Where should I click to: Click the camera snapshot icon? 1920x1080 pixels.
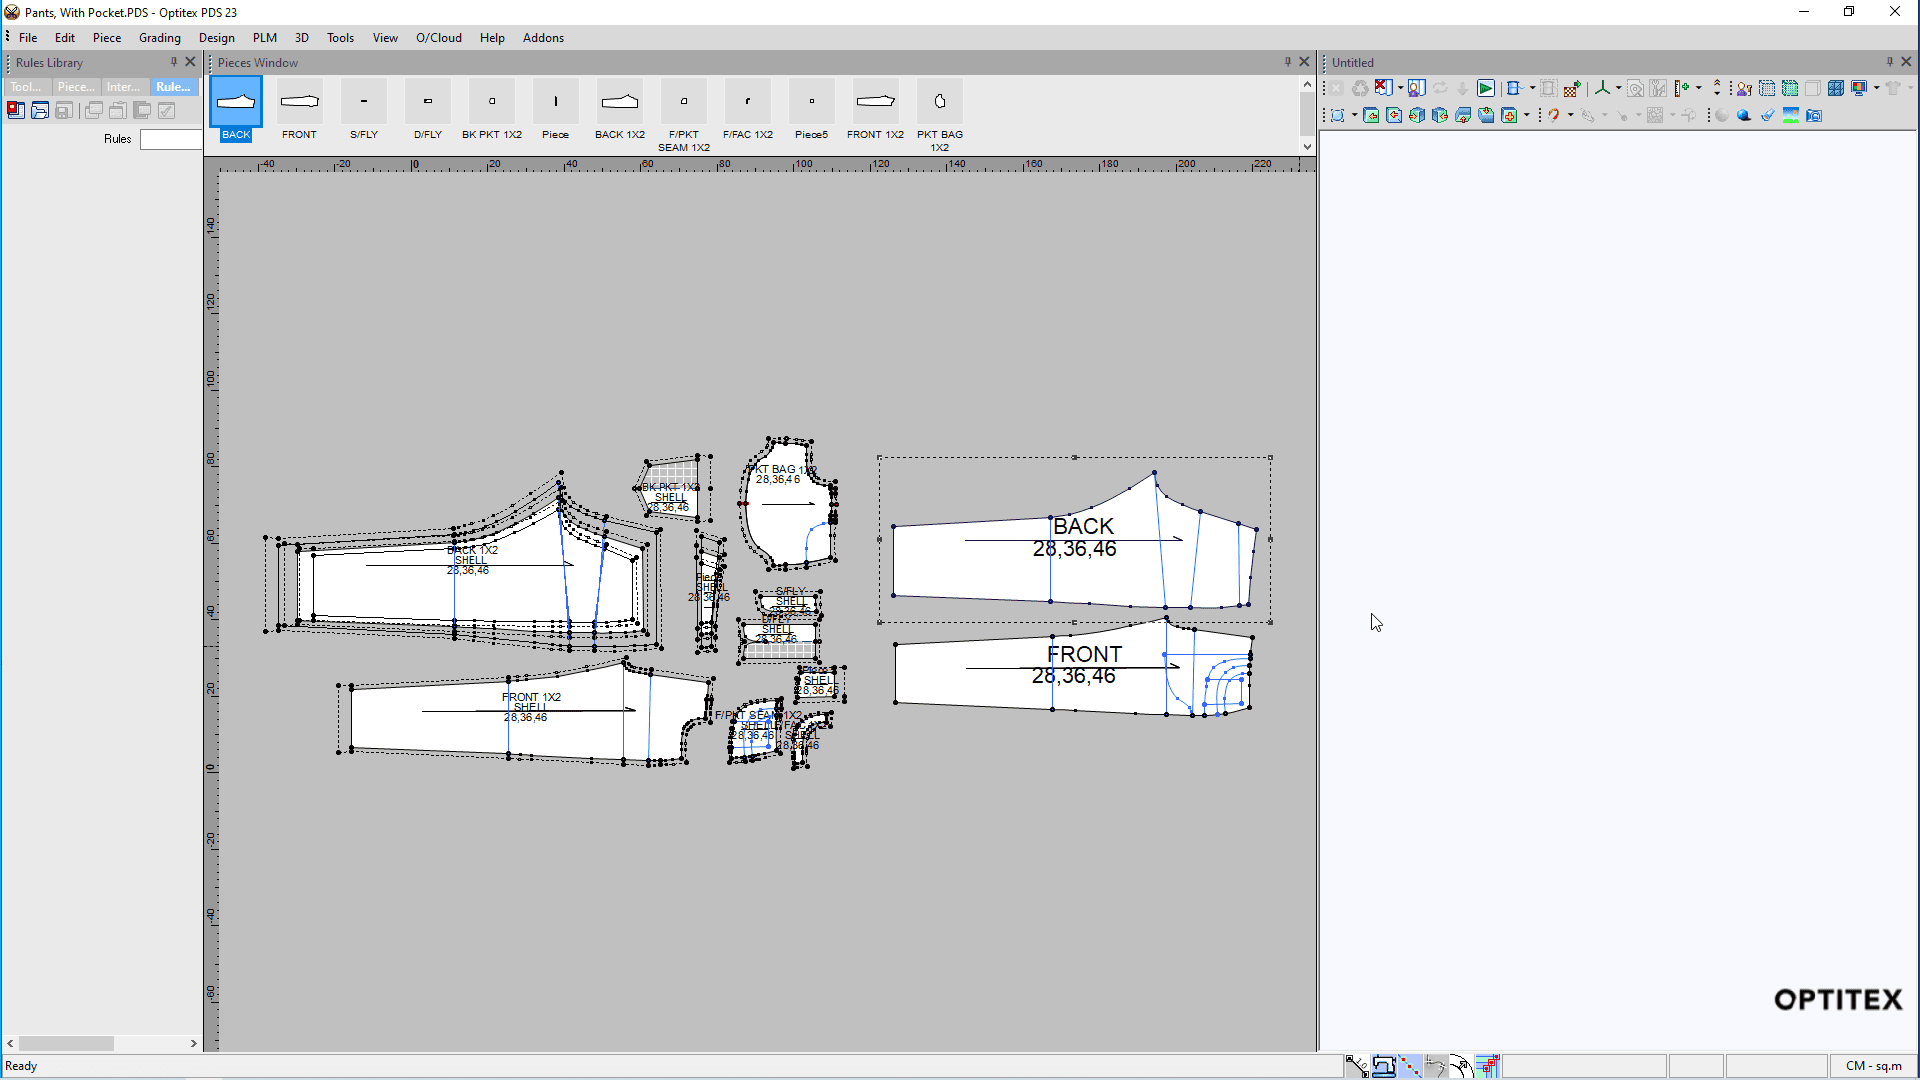(x=1814, y=115)
